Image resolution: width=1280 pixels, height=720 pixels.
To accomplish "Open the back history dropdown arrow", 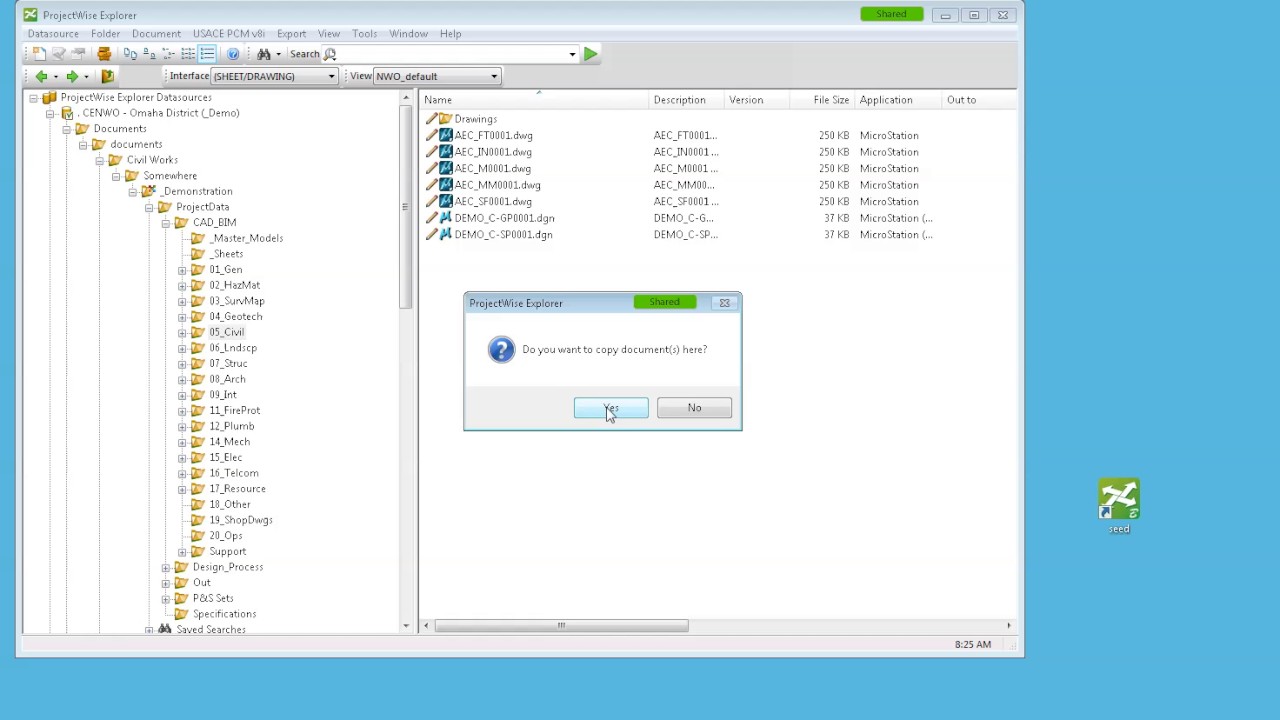I will [55, 76].
